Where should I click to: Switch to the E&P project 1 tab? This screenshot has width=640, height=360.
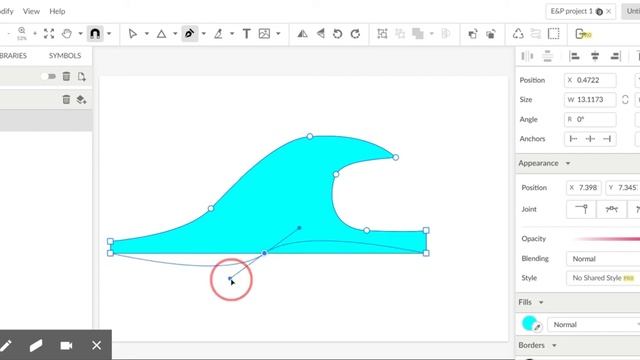pos(571,11)
